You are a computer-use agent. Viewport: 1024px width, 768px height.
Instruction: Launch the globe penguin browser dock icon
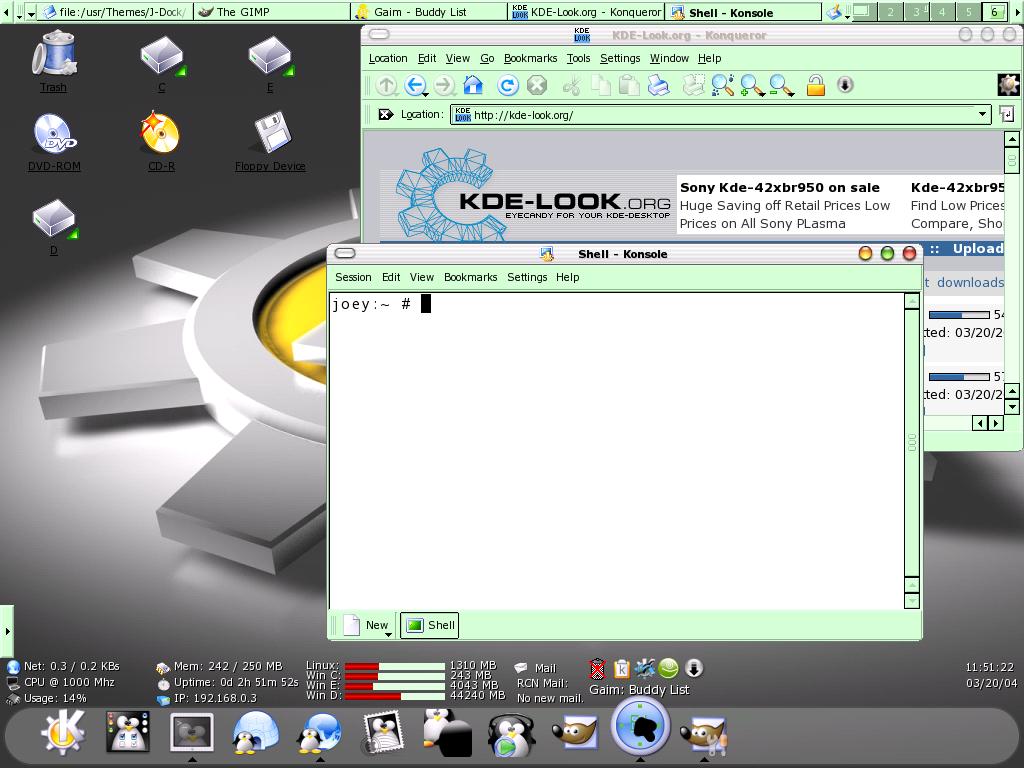pyautogui.click(x=319, y=733)
